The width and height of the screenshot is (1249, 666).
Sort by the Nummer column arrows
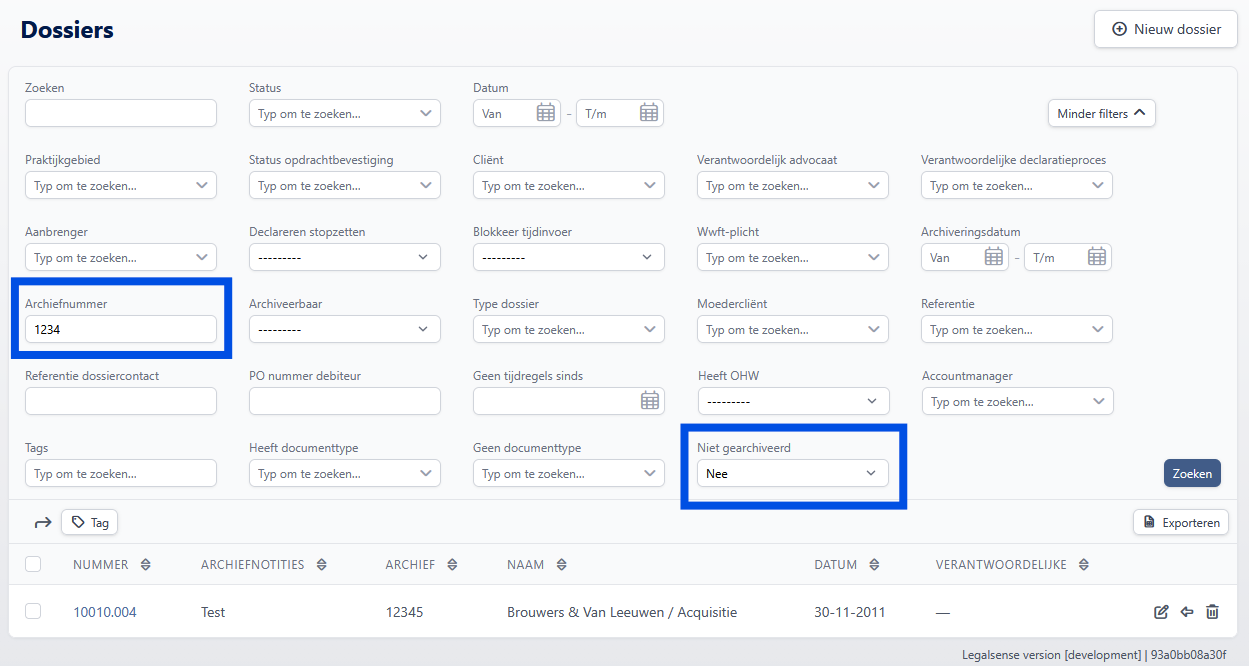pyautogui.click(x=145, y=565)
